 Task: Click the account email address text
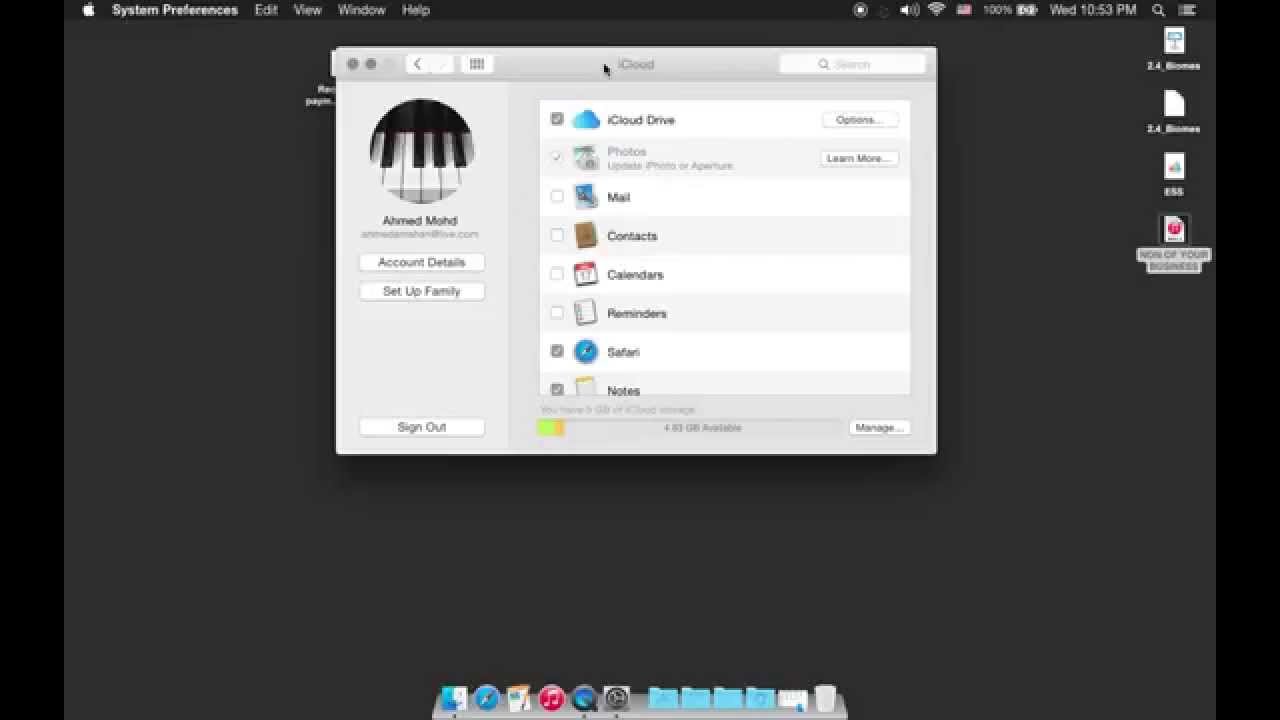click(x=420, y=234)
